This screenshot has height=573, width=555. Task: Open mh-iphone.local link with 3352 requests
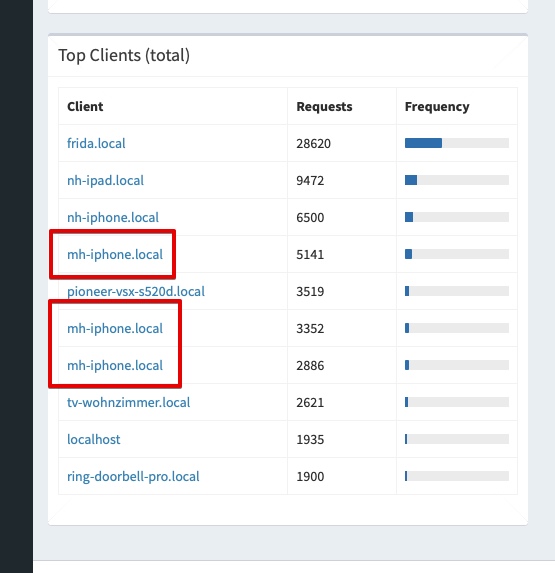point(115,329)
